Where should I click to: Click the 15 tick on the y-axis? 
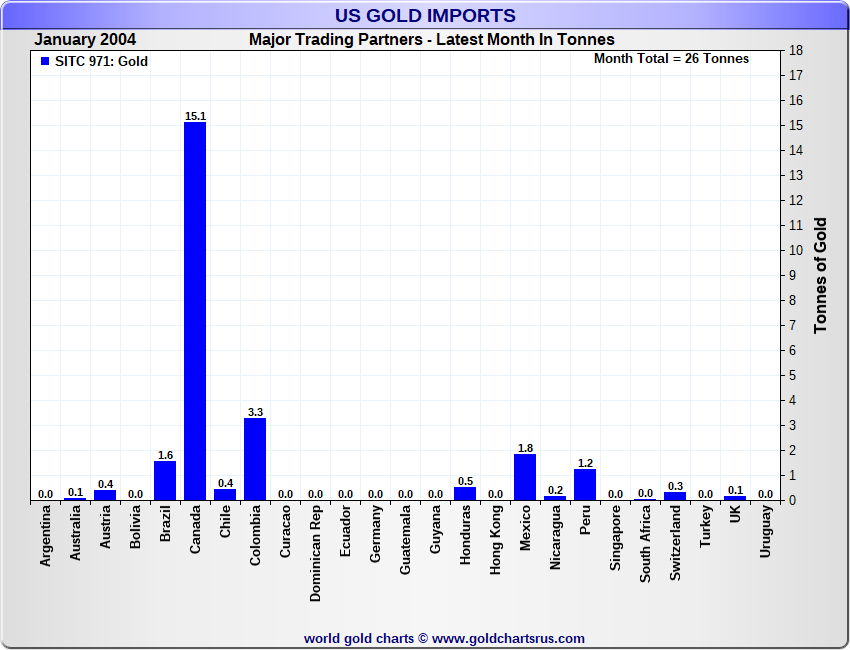coord(796,125)
